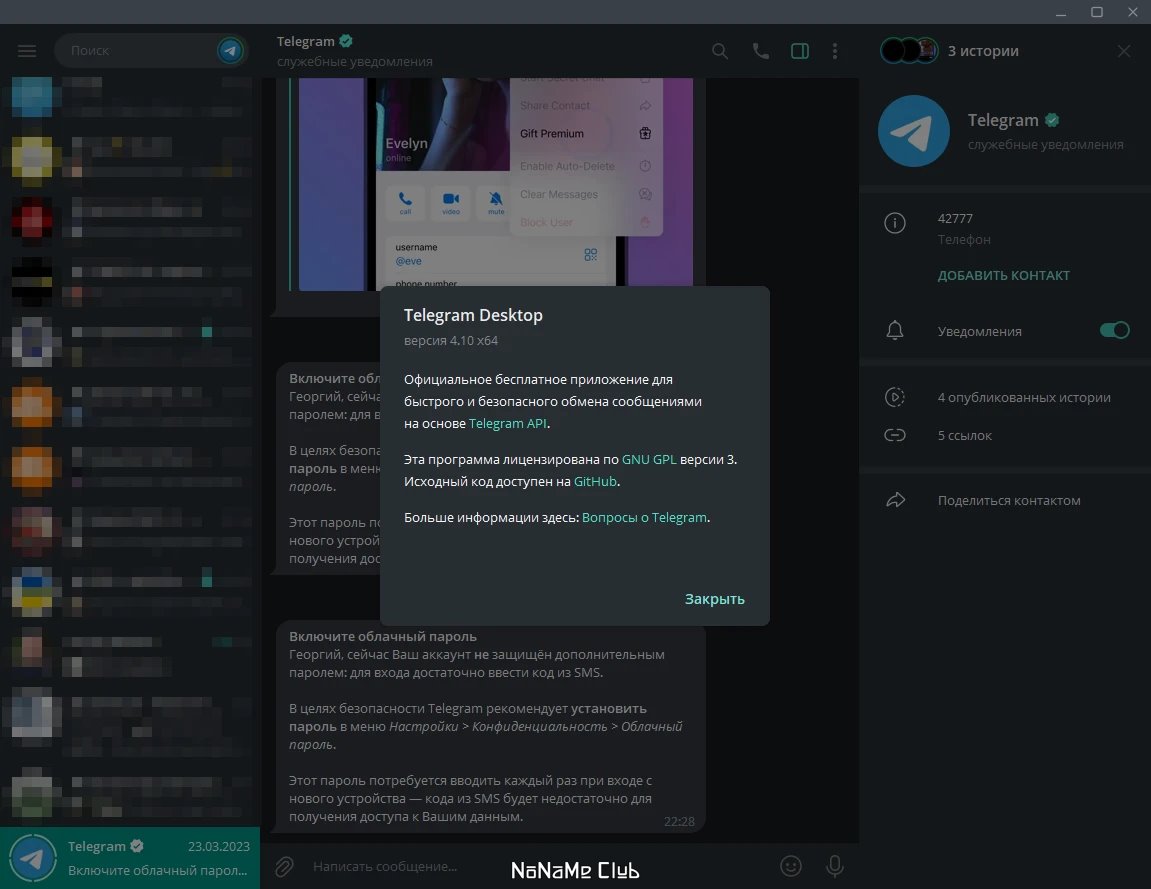Image resolution: width=1151 pixels, height=889 pixels.
Task: Open 4 опубликованных истории
Action: [1024, 397]
